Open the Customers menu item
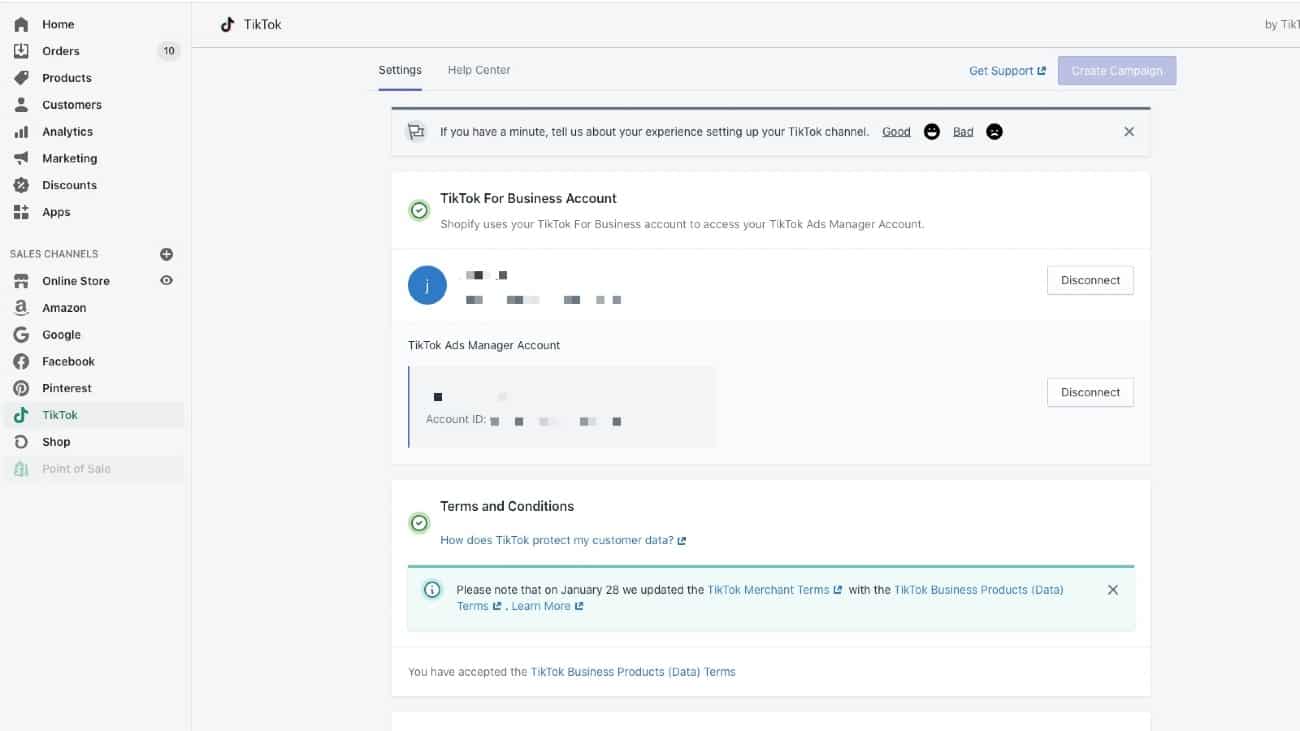Viewport: 1300px width, 731px height. (x=72, y=105)
